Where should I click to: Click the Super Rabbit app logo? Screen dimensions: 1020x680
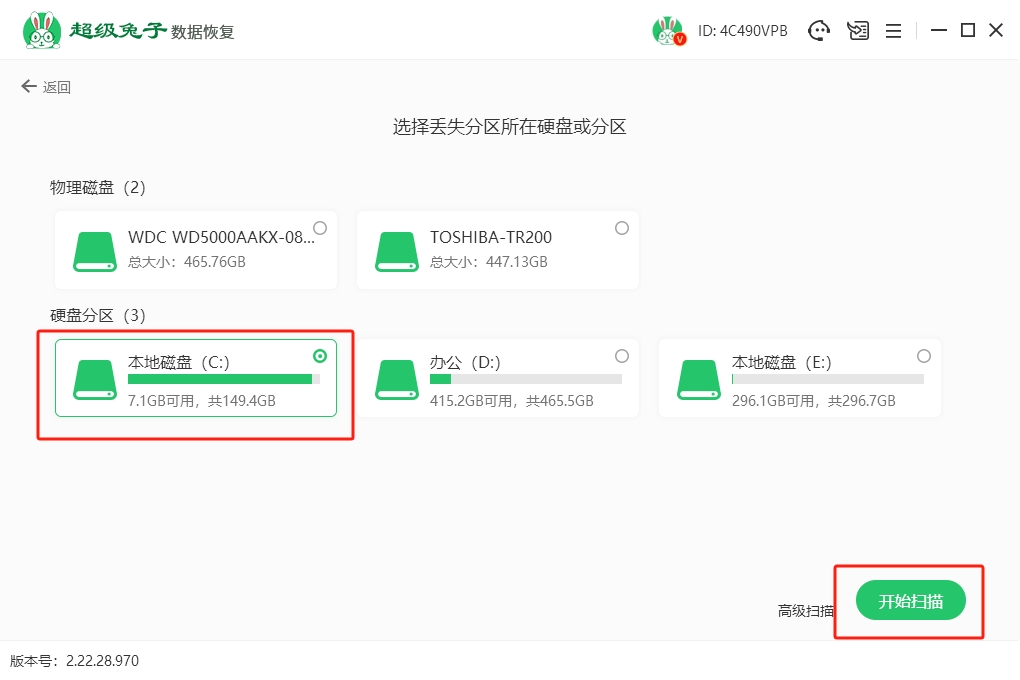(x=41, y=31)
